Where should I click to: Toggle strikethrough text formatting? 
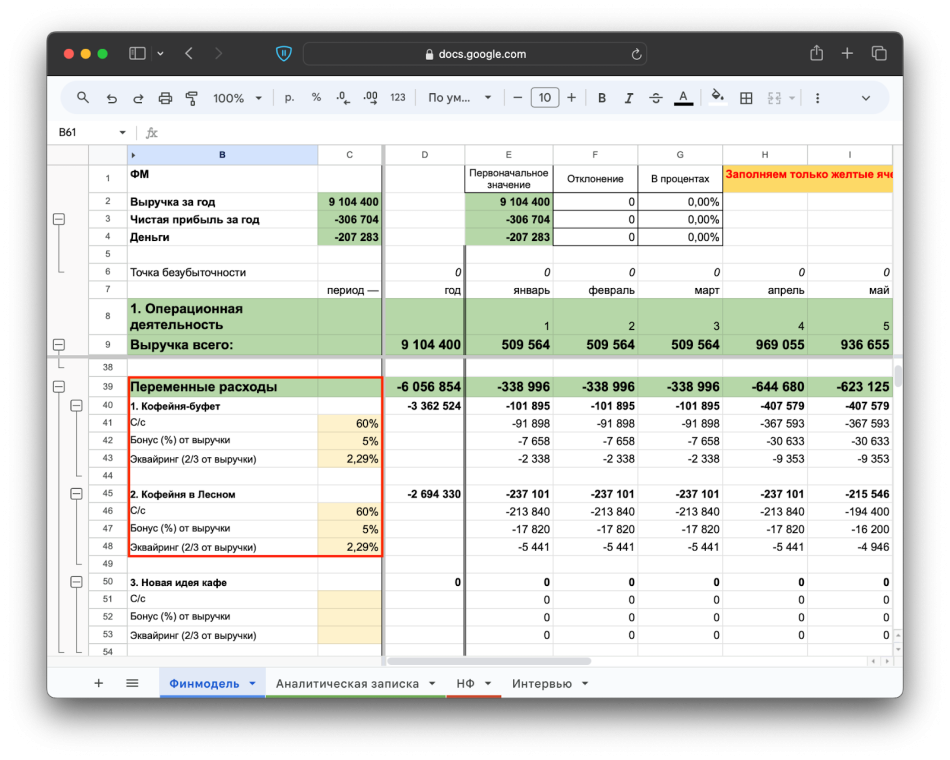pos(656,98)
